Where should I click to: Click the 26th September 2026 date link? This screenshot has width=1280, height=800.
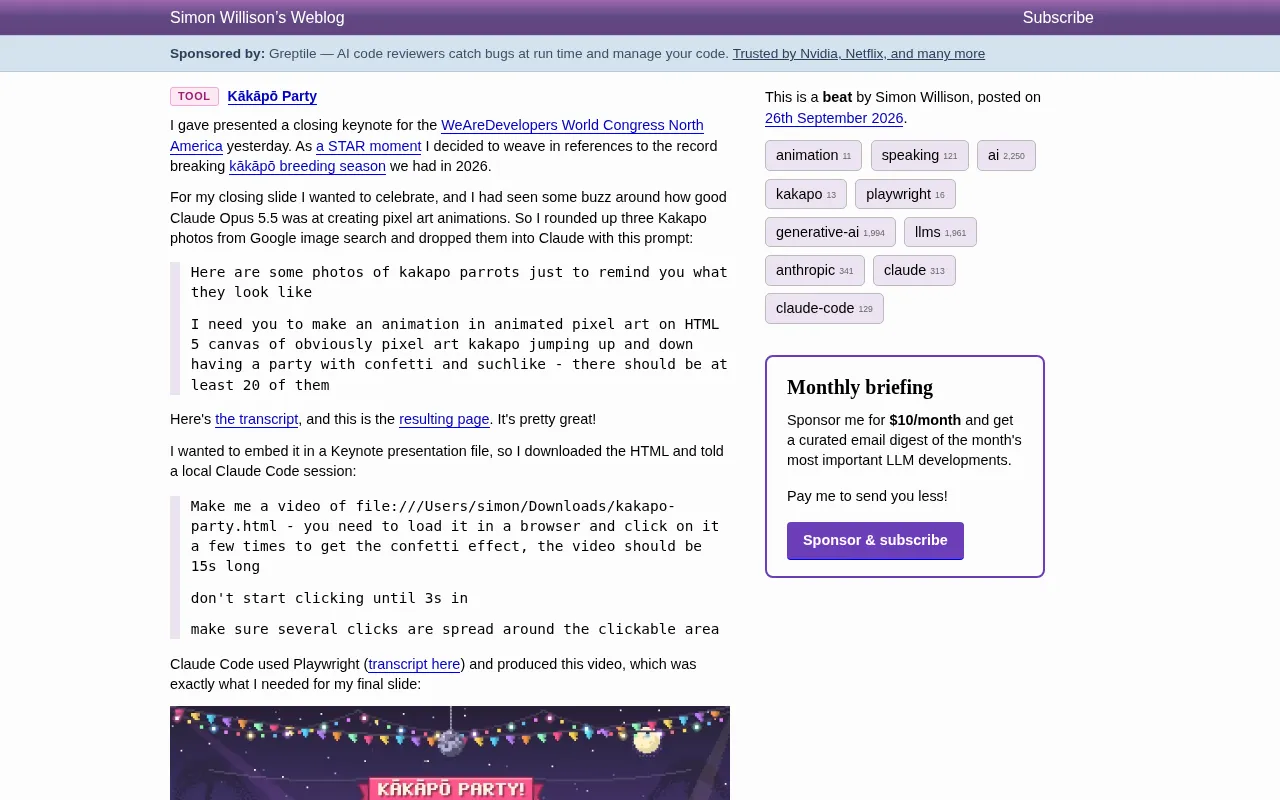(x=834, y=118)
